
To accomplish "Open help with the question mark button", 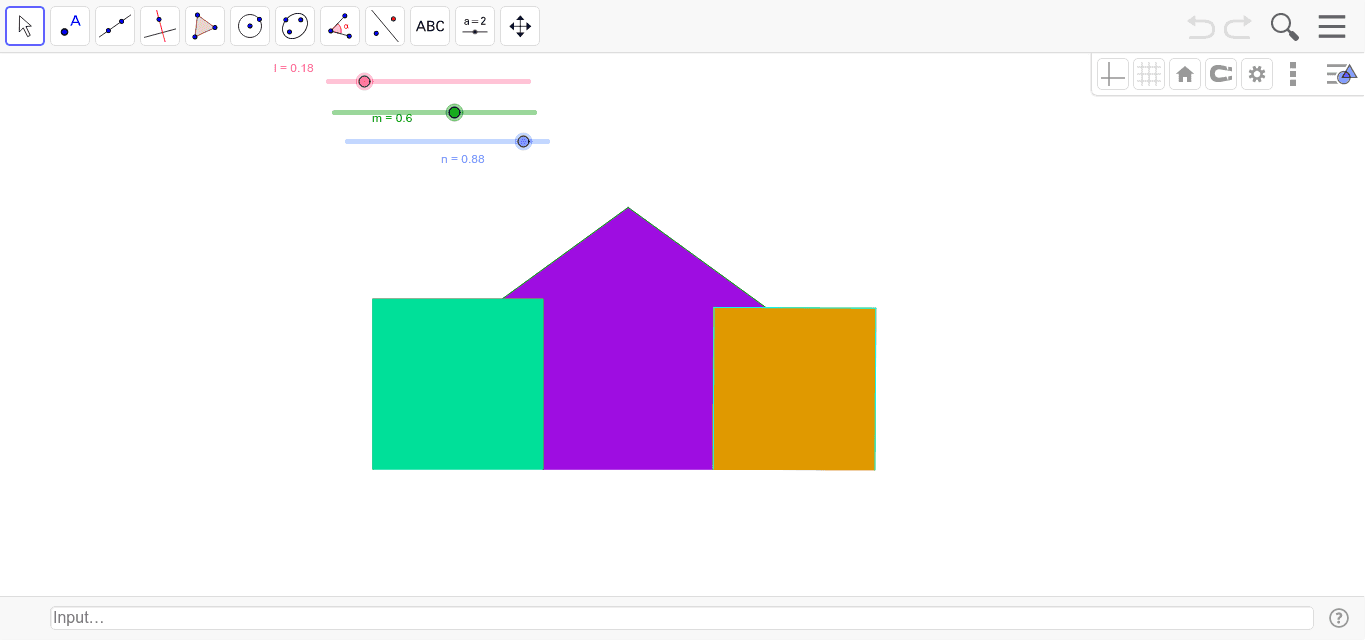I will (1339, 617).
